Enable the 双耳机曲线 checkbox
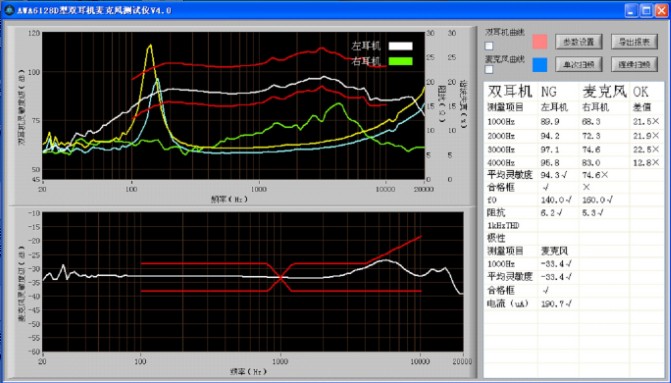The width and height of the screenshot is (671, 383). point(489,46)
